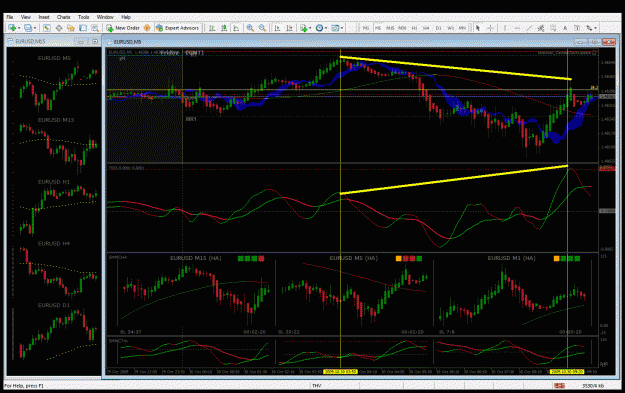
Task: Switch to M1 timeframe
Action: pyautogui.click(x=366, y=28)
